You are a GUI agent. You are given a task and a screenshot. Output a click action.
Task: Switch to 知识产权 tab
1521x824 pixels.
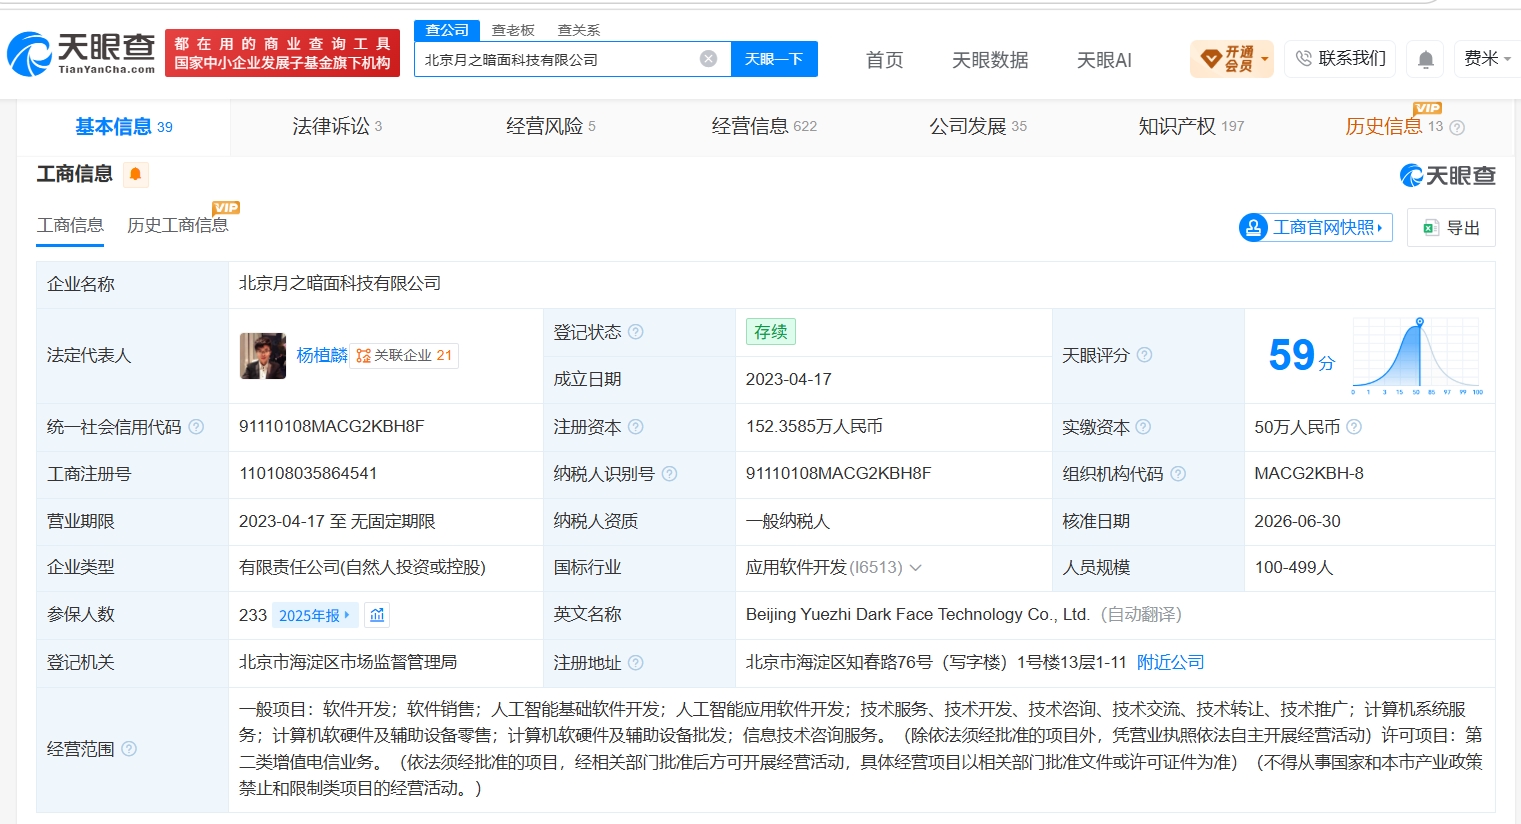coord(1191,127)
